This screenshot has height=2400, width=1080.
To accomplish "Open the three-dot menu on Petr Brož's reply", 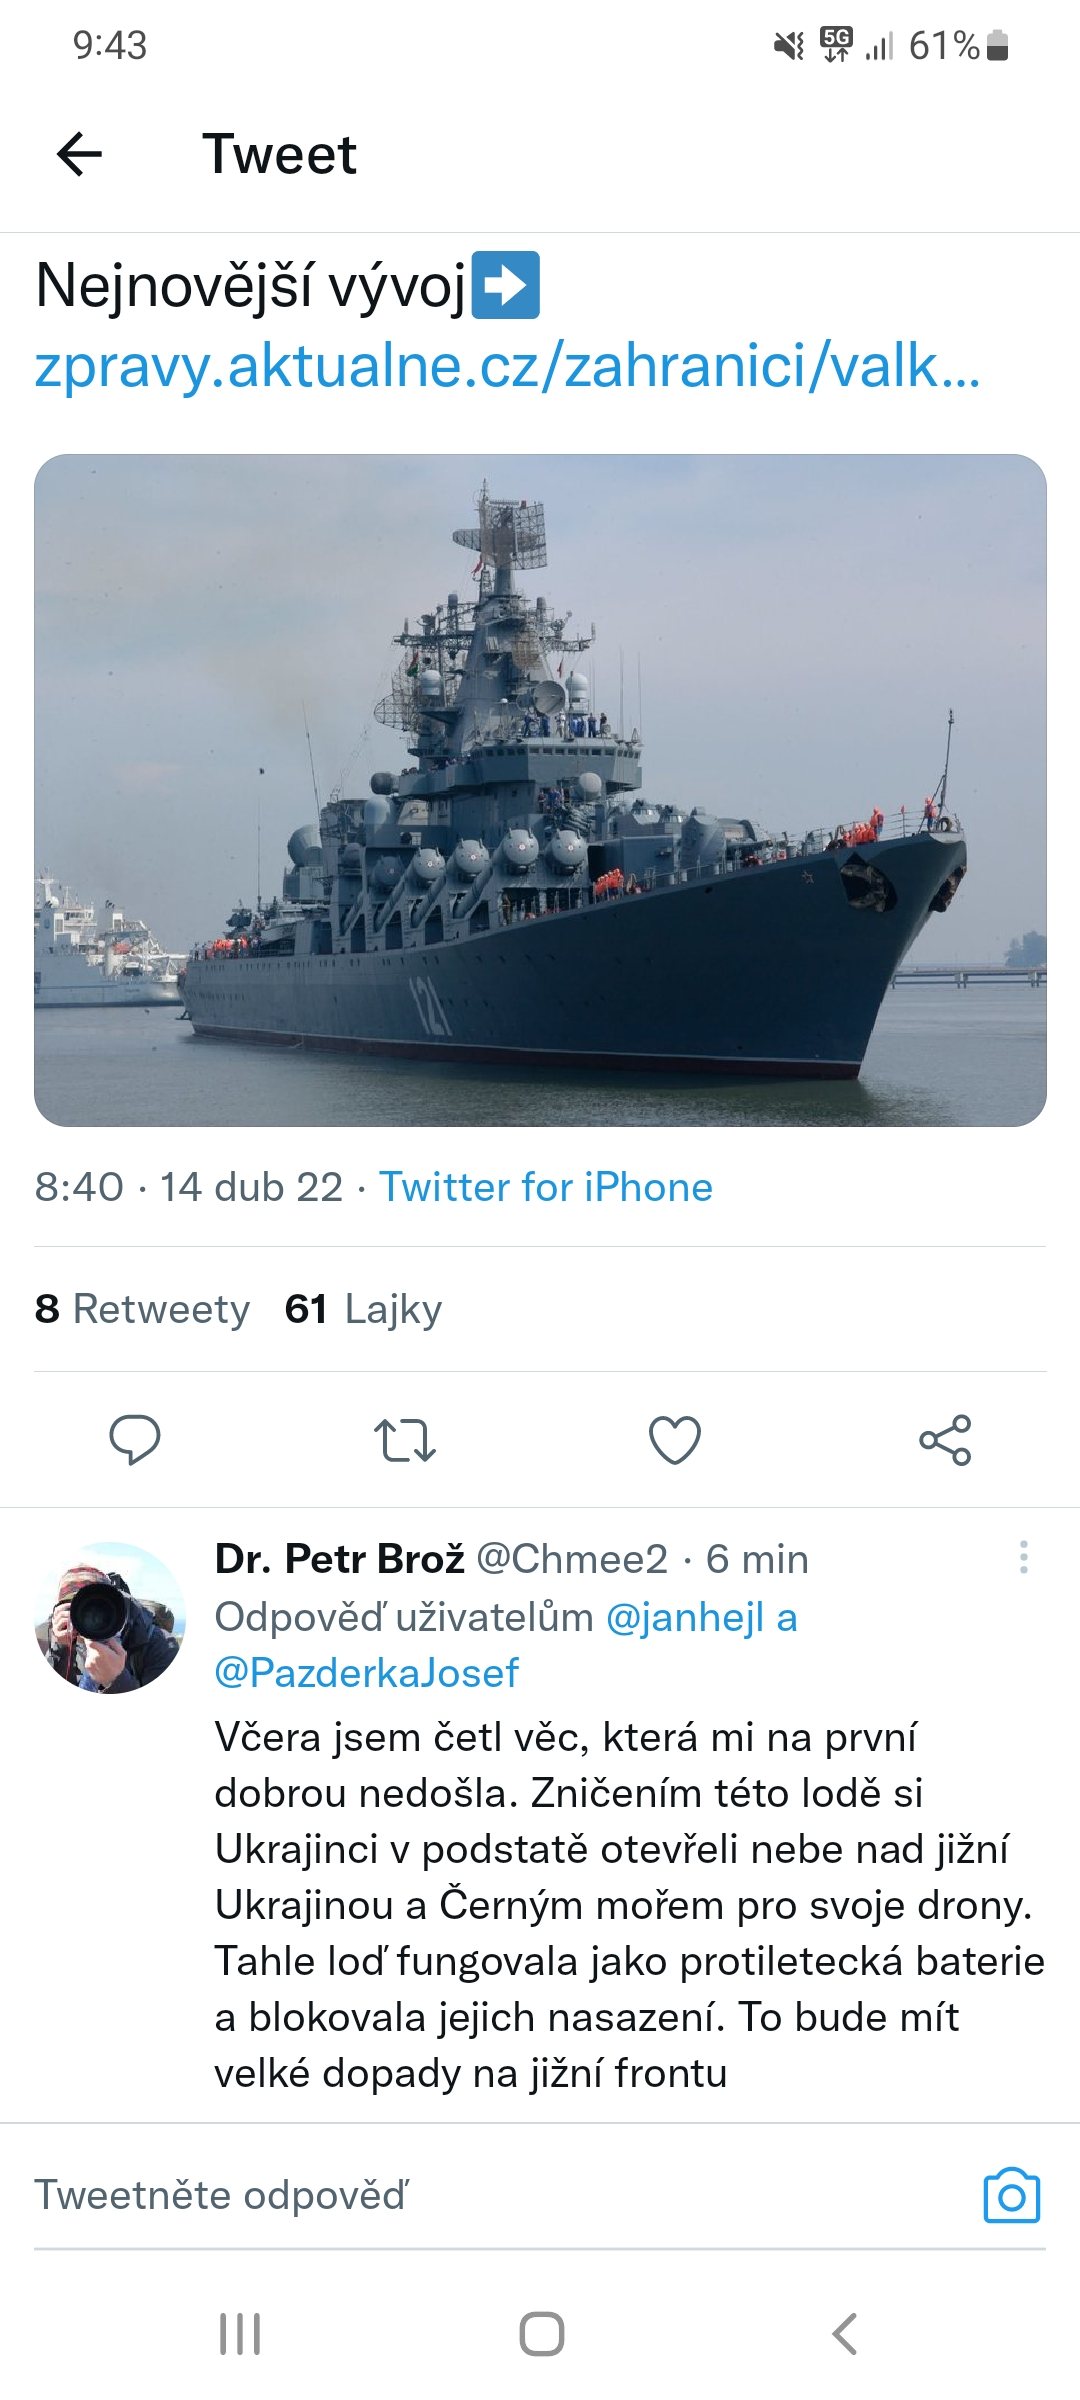I will [1023, 1558].
